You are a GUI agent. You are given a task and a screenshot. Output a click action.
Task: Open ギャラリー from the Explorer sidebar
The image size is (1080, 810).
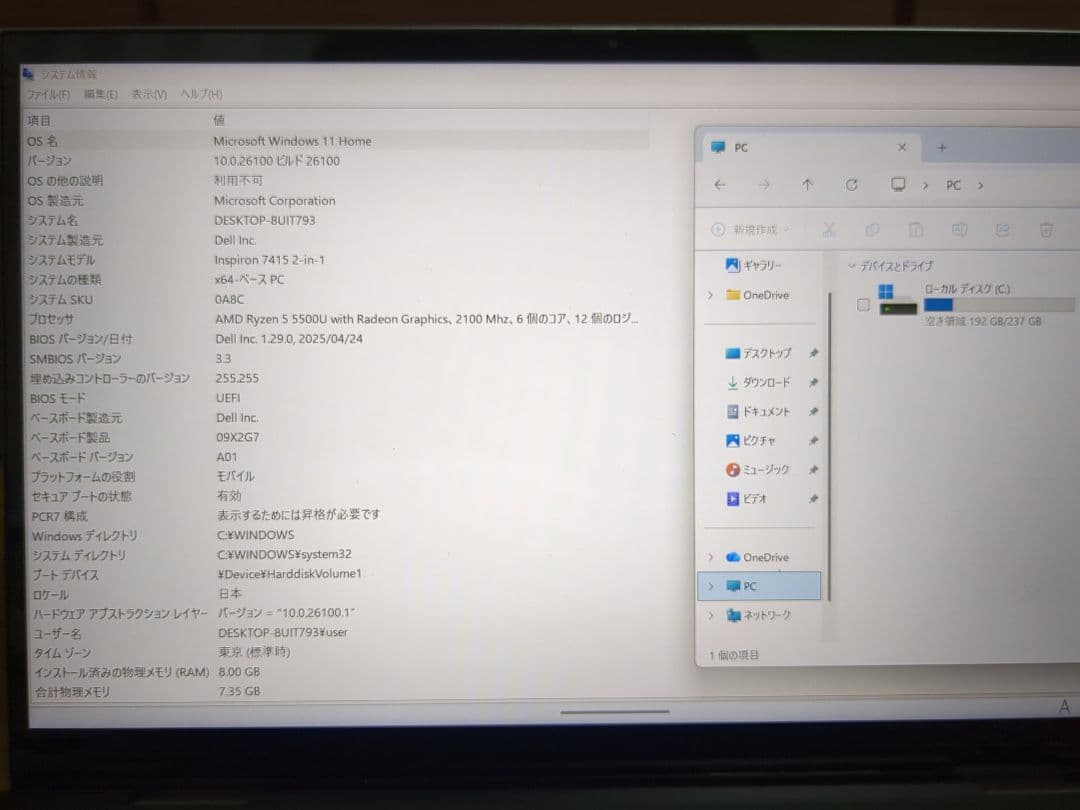pos(752,264)
